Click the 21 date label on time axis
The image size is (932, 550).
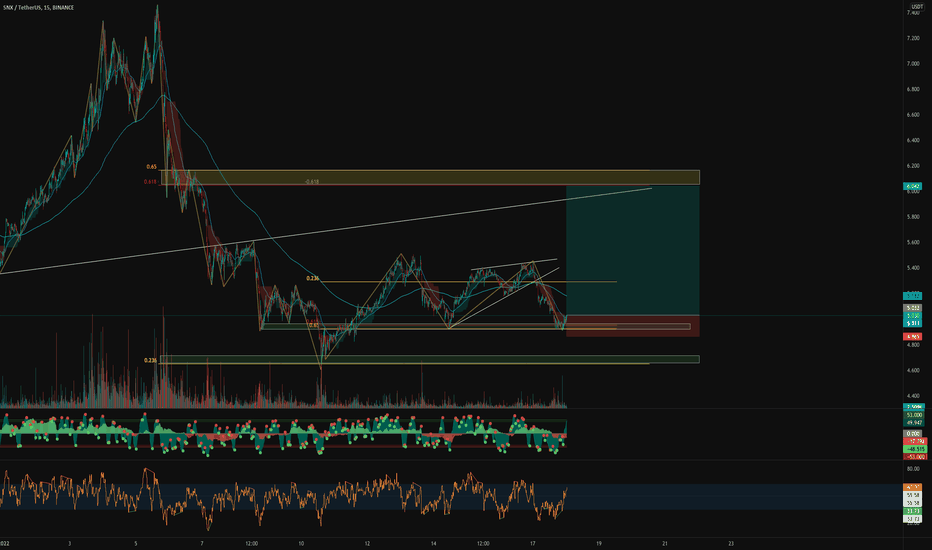(x=665, y=543)
